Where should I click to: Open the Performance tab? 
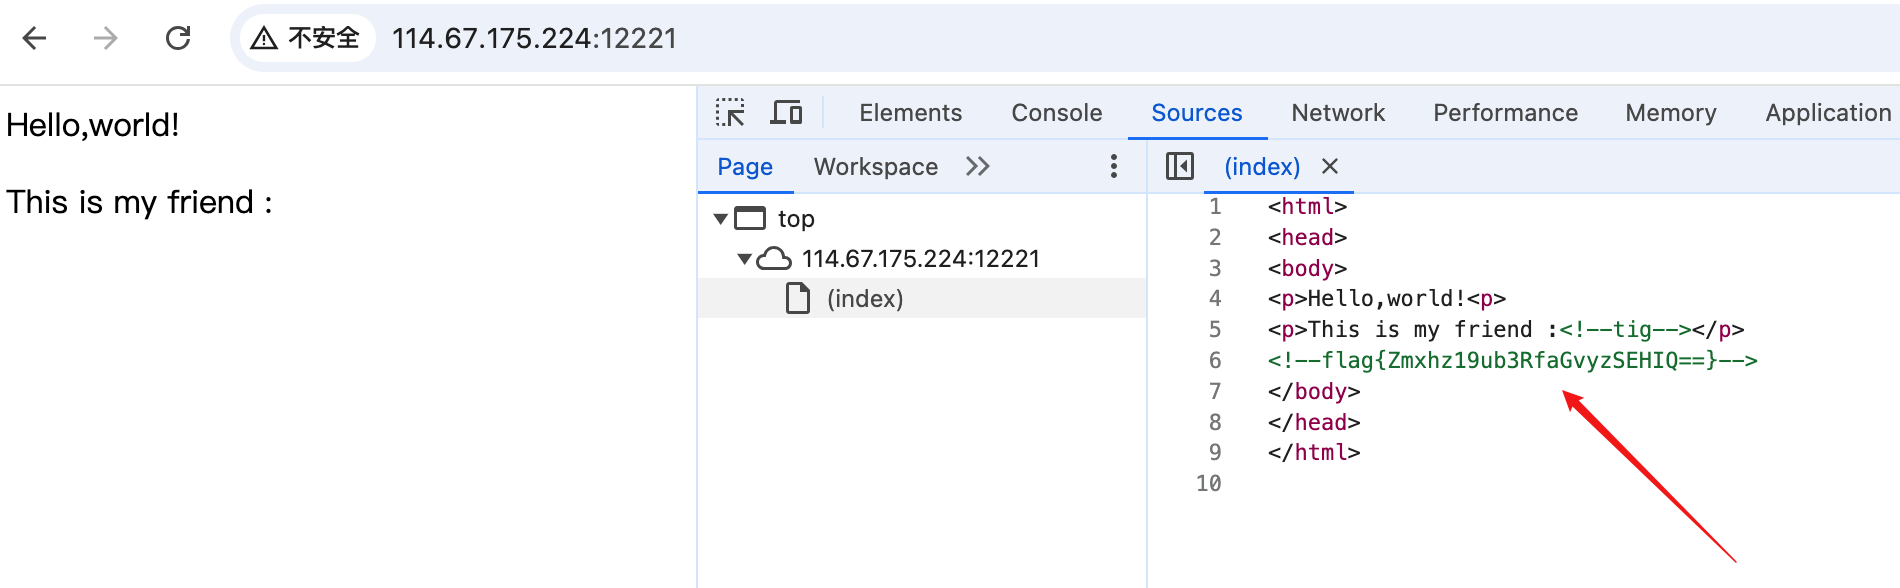[1505, 113]
